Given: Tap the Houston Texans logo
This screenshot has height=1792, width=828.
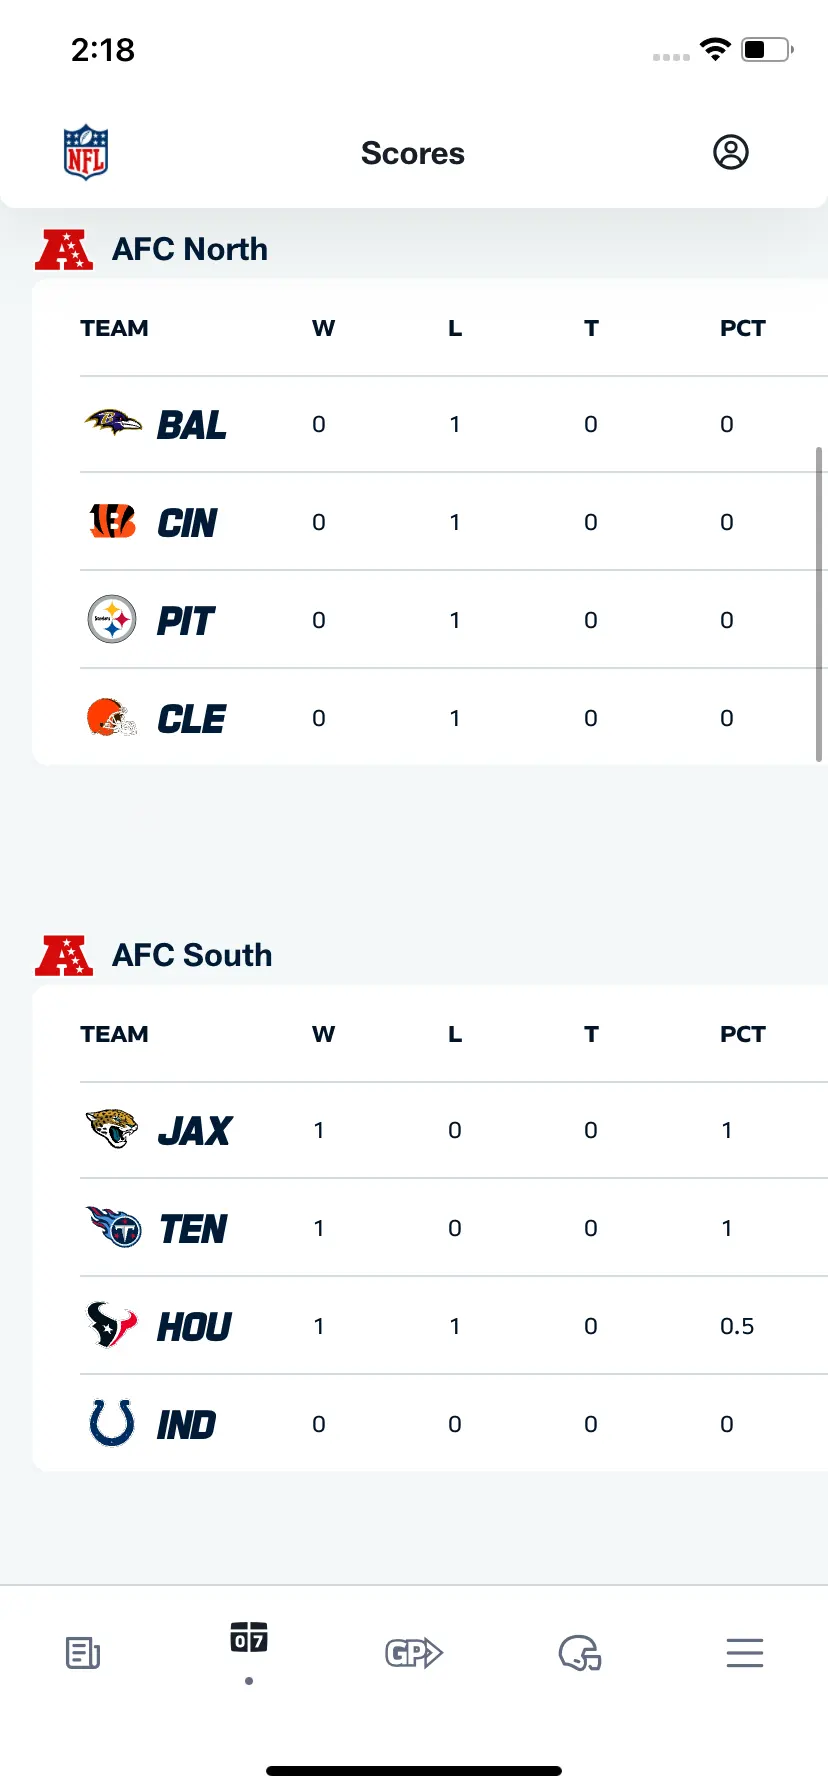Looking at the screenshot, I should pos(112,1325).
